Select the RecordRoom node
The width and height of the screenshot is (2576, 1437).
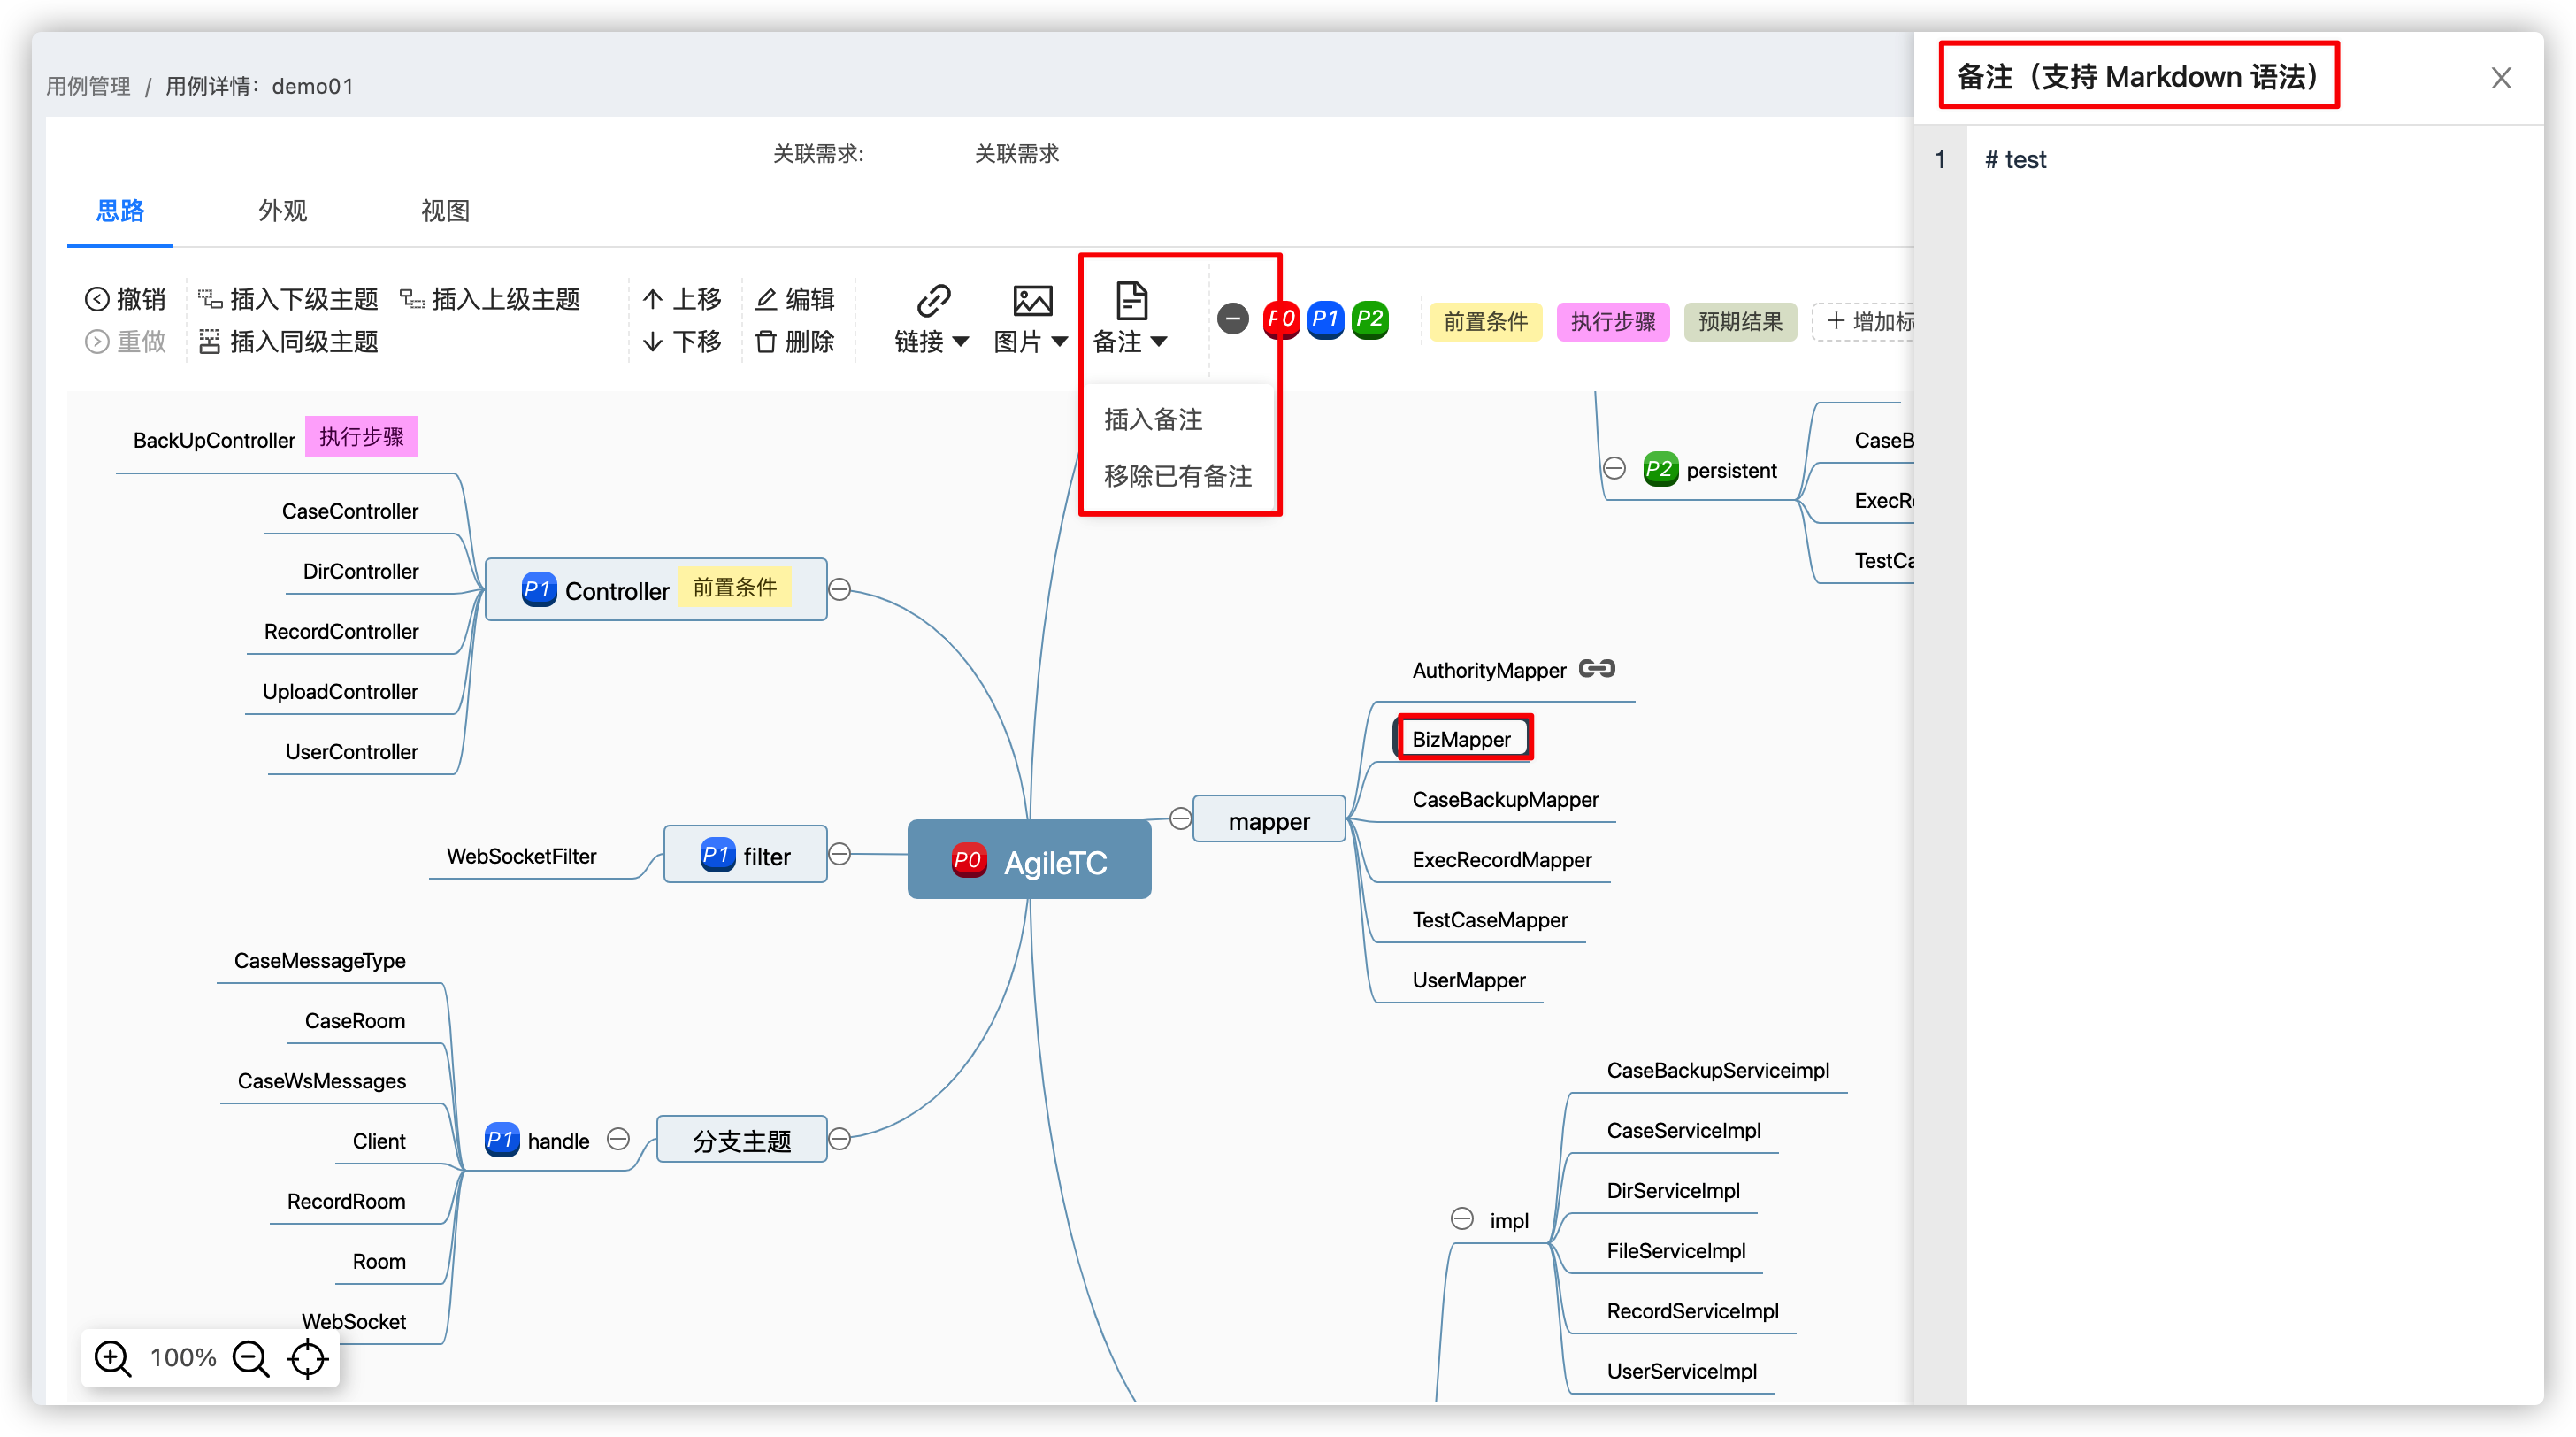(346, 1201)
